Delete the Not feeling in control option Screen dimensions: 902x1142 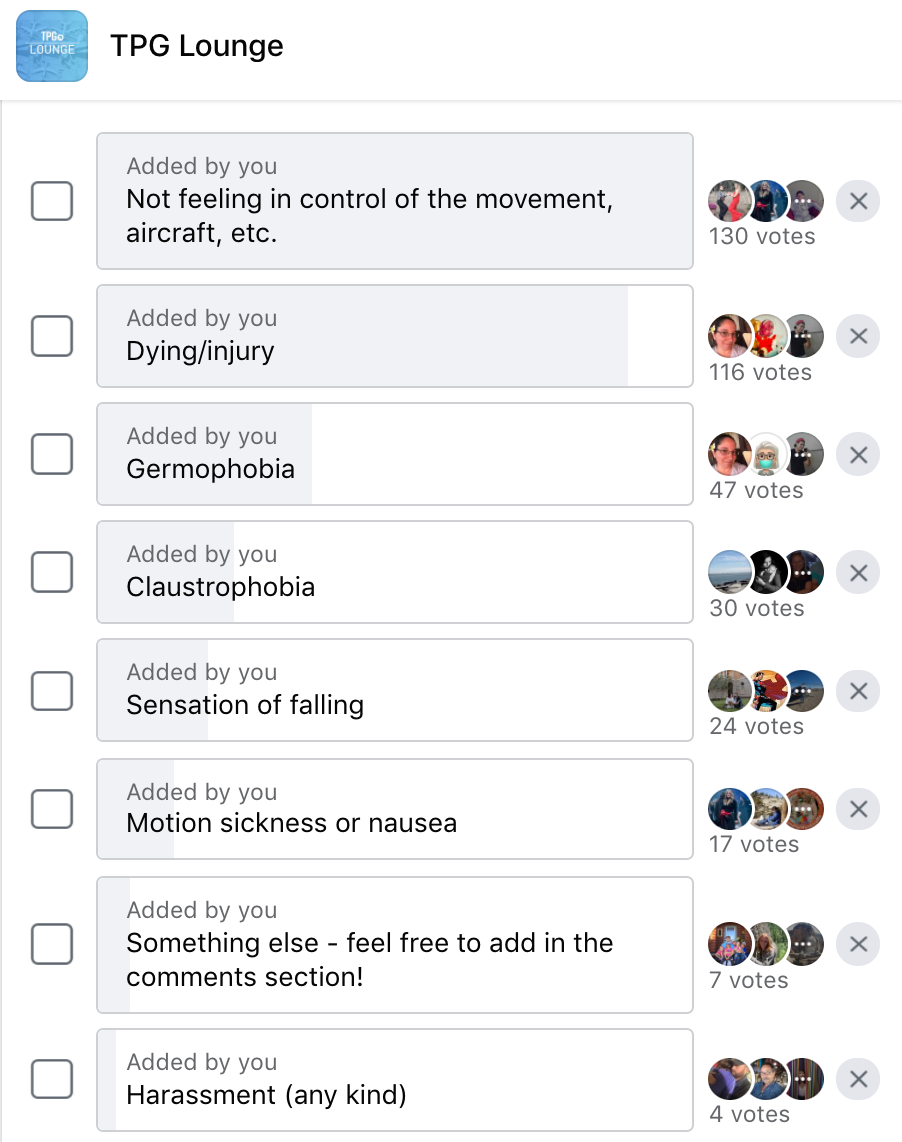(857, 201)
